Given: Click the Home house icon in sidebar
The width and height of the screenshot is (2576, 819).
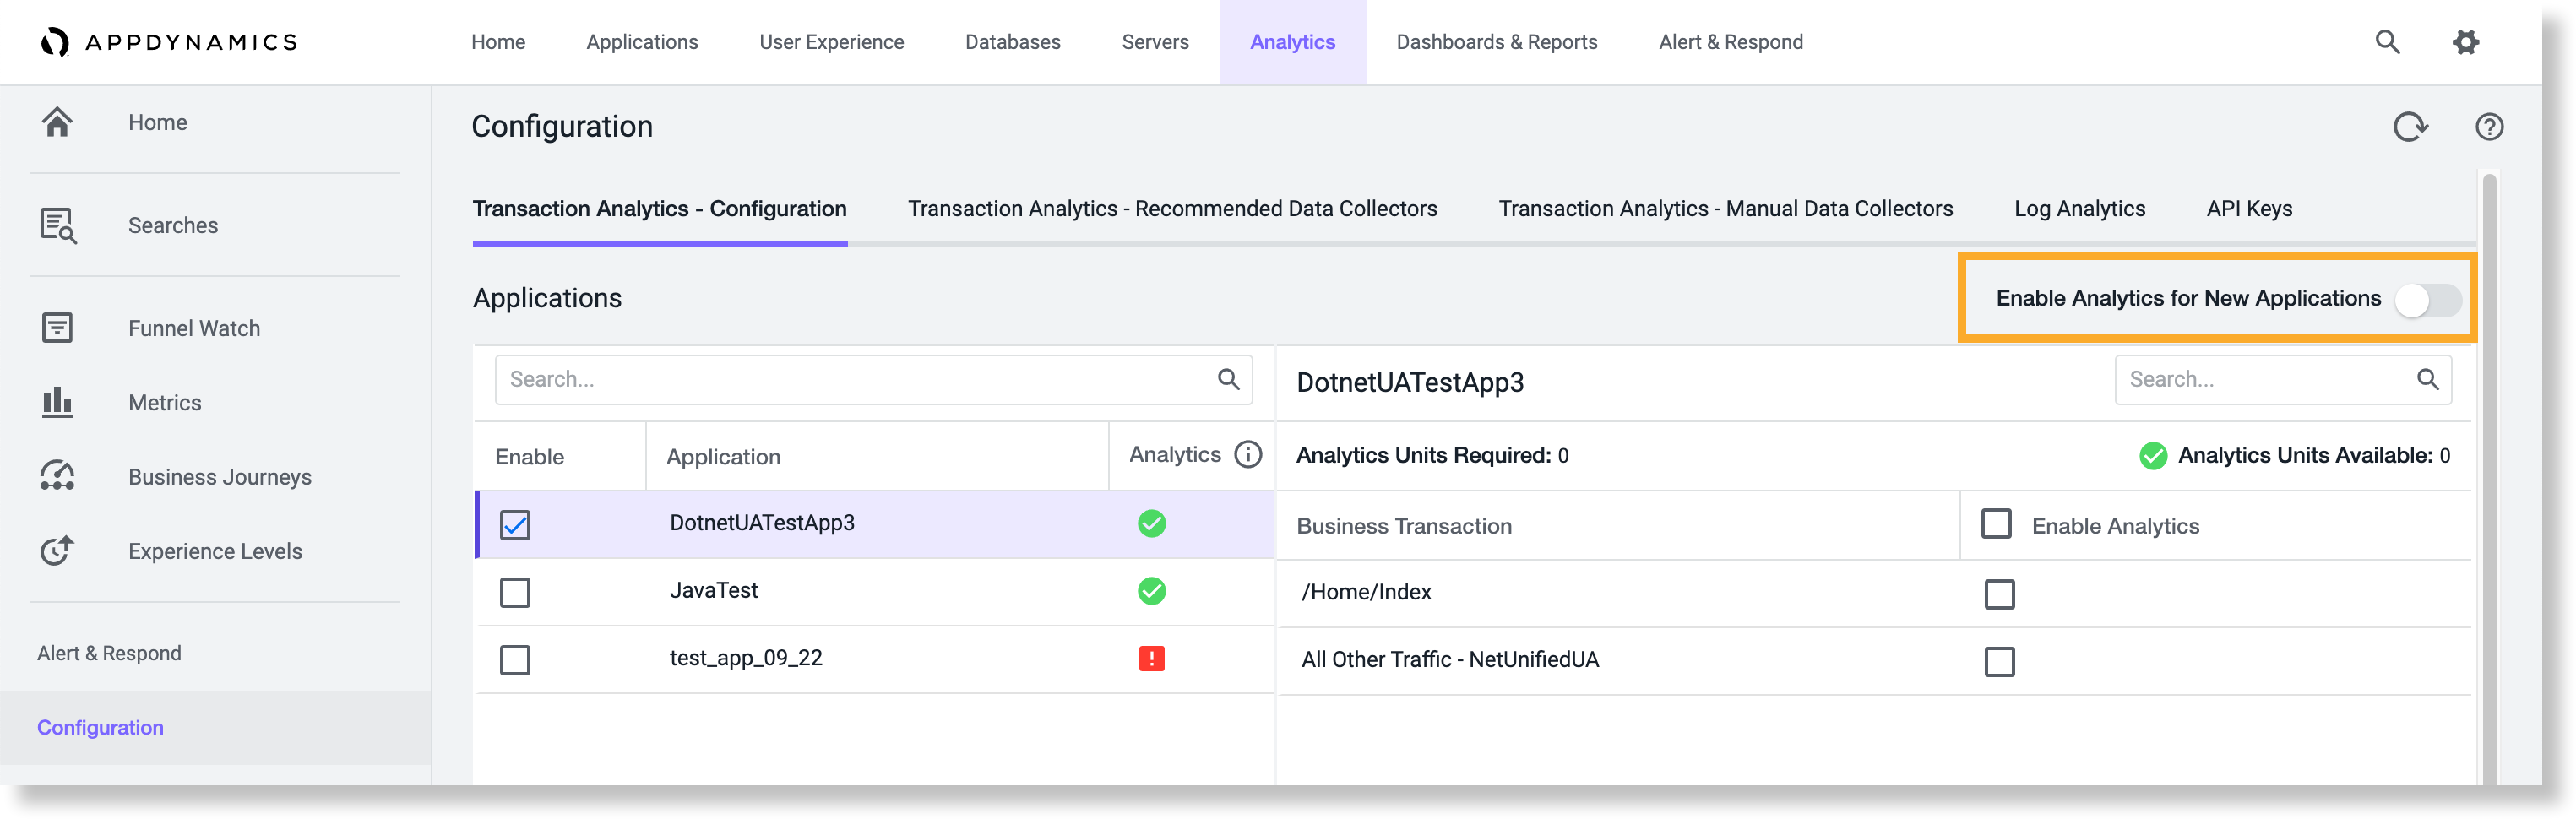Looking at the screenshot, I should (57, 122).
